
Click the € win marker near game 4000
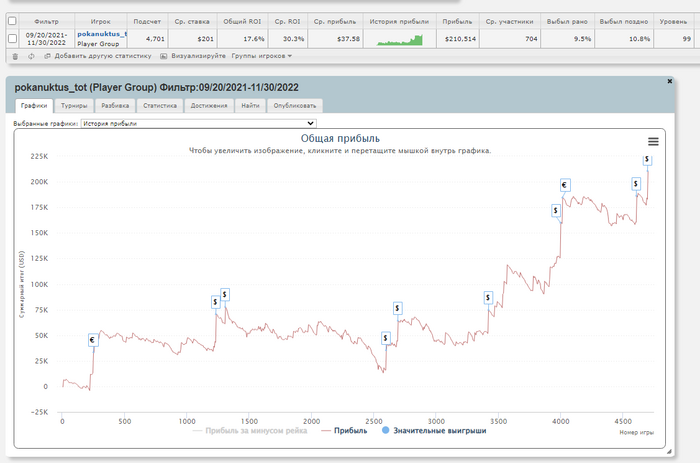pos(565,185)
